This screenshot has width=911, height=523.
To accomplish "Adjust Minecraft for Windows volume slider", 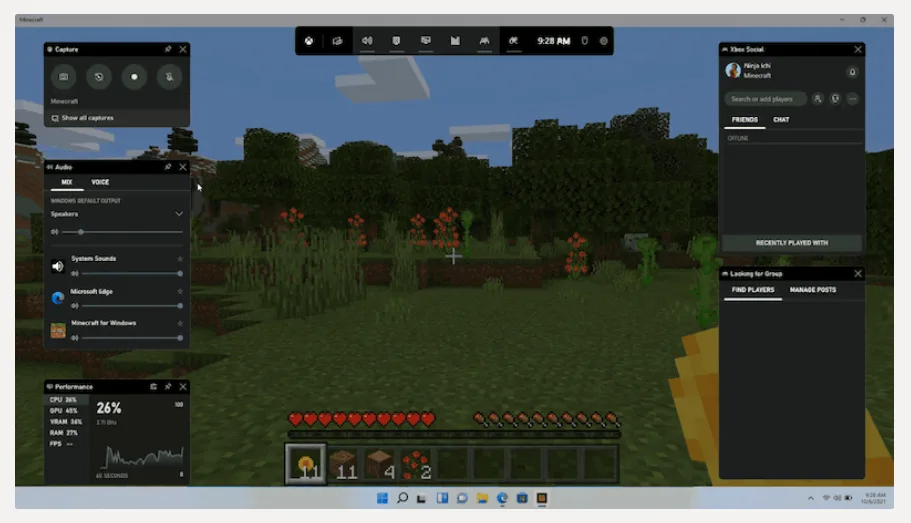I will [131, 338].
